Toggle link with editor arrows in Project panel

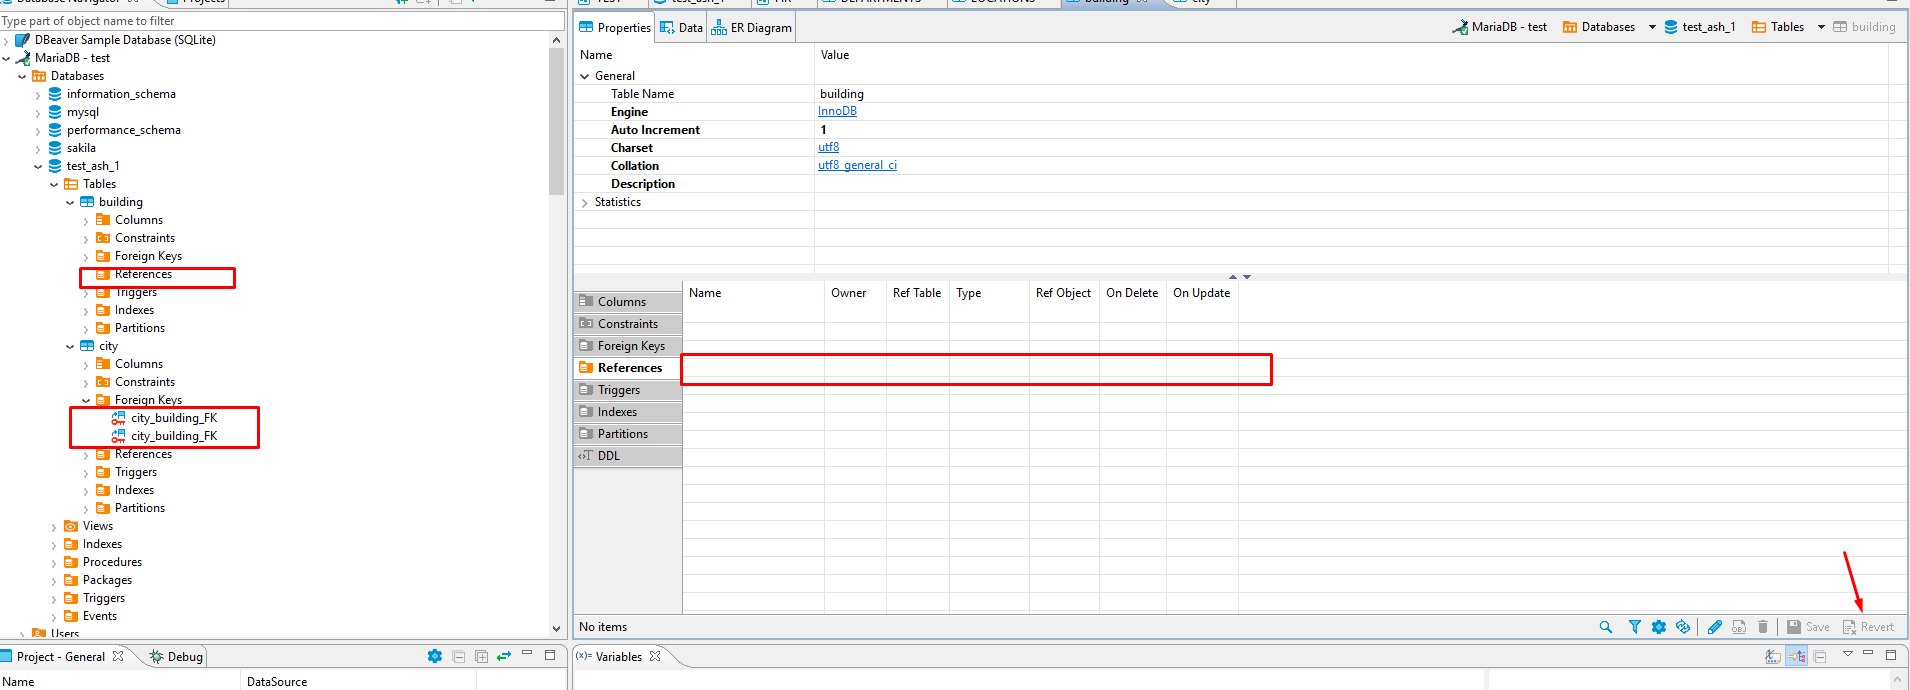point(504,656)
